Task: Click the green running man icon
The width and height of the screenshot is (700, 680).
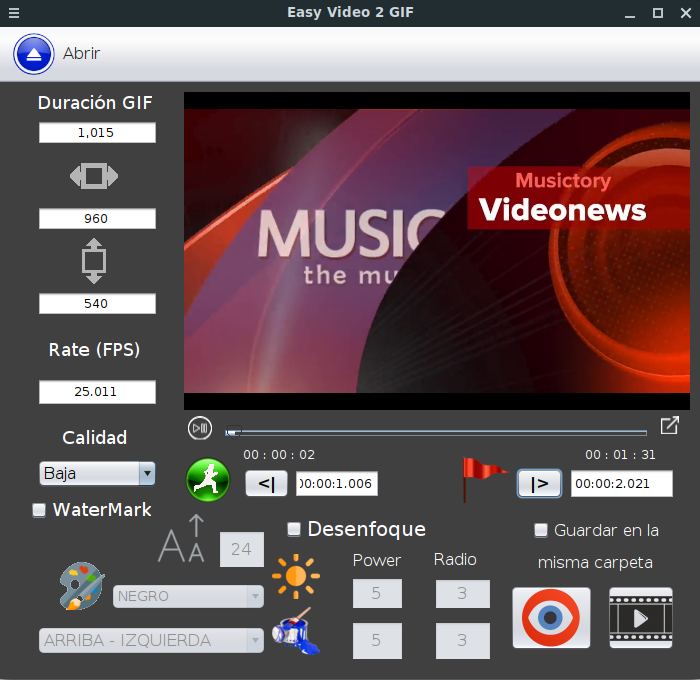Action: (x=208, y=480)
